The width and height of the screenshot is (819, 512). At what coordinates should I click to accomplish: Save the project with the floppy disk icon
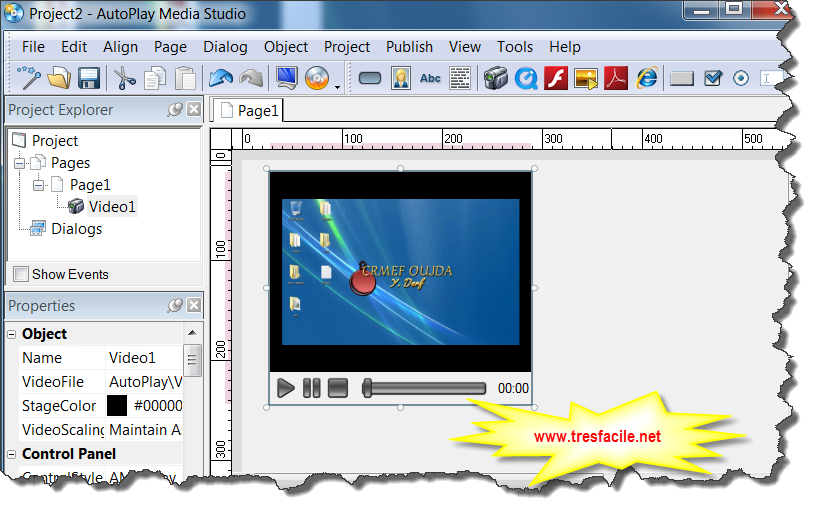click(x=89, y=78)
